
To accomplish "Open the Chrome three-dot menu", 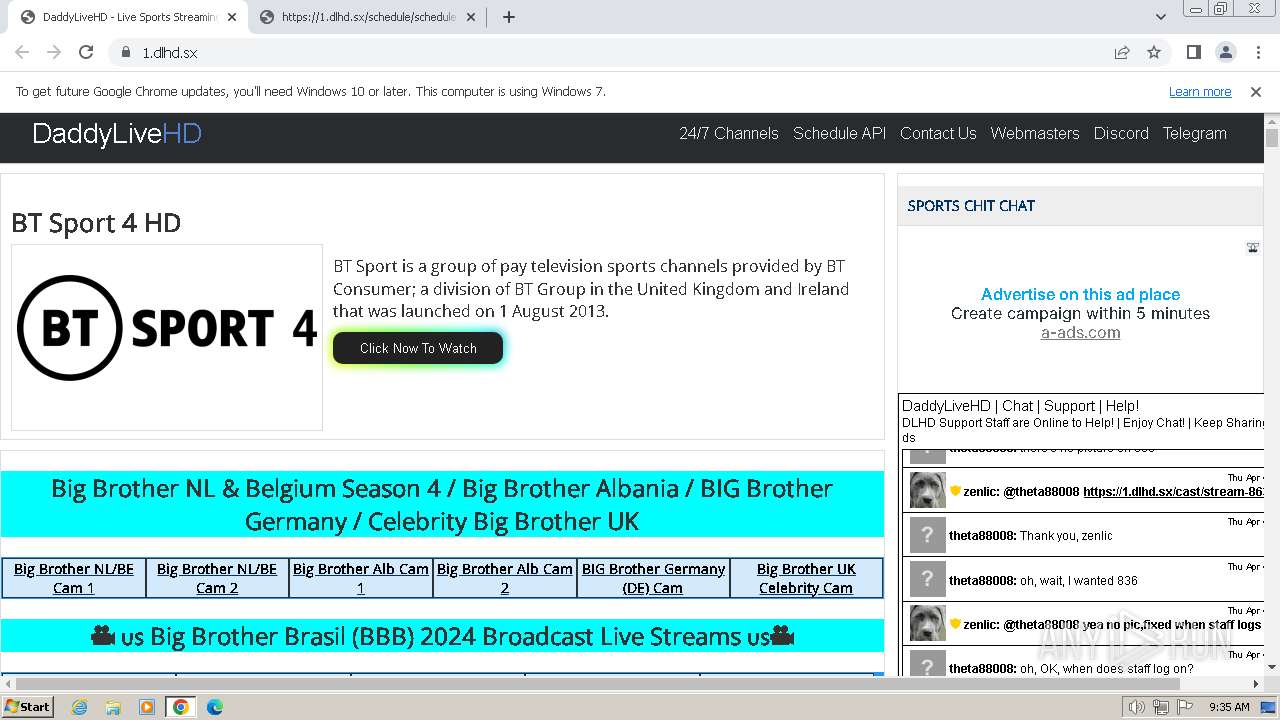I will (x=1258, y=53).
